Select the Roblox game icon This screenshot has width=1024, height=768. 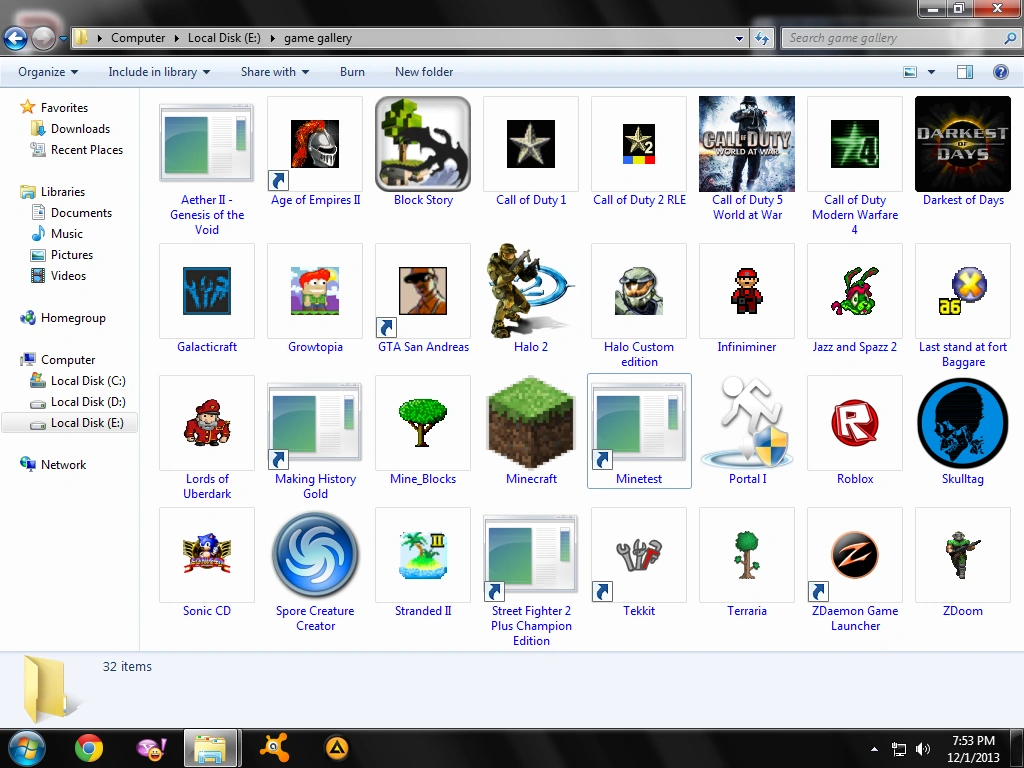(x=855, y=423)
